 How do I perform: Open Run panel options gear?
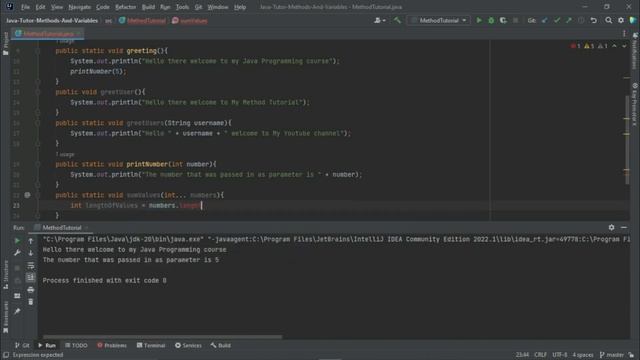click(611, 227)
